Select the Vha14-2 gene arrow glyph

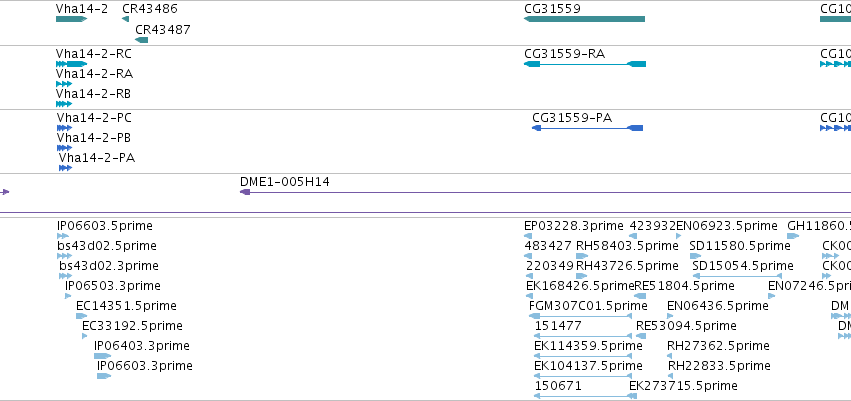[71, 19]
